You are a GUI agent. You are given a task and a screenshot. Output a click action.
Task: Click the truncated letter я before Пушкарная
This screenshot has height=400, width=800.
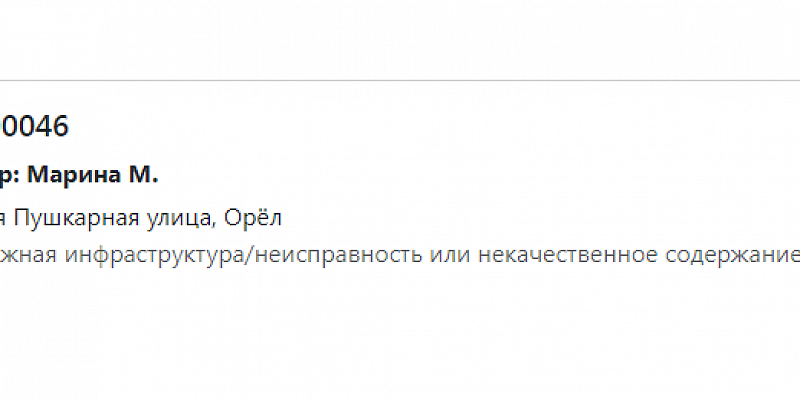4,218
